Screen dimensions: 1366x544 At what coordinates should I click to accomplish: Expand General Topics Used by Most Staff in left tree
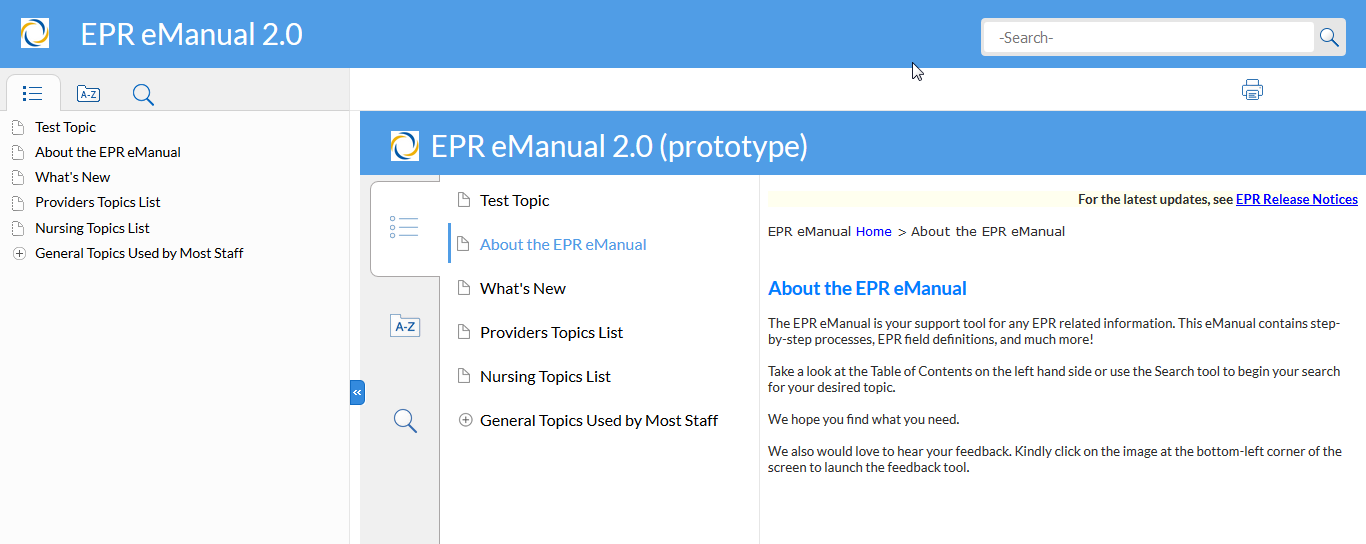point(17,253)
